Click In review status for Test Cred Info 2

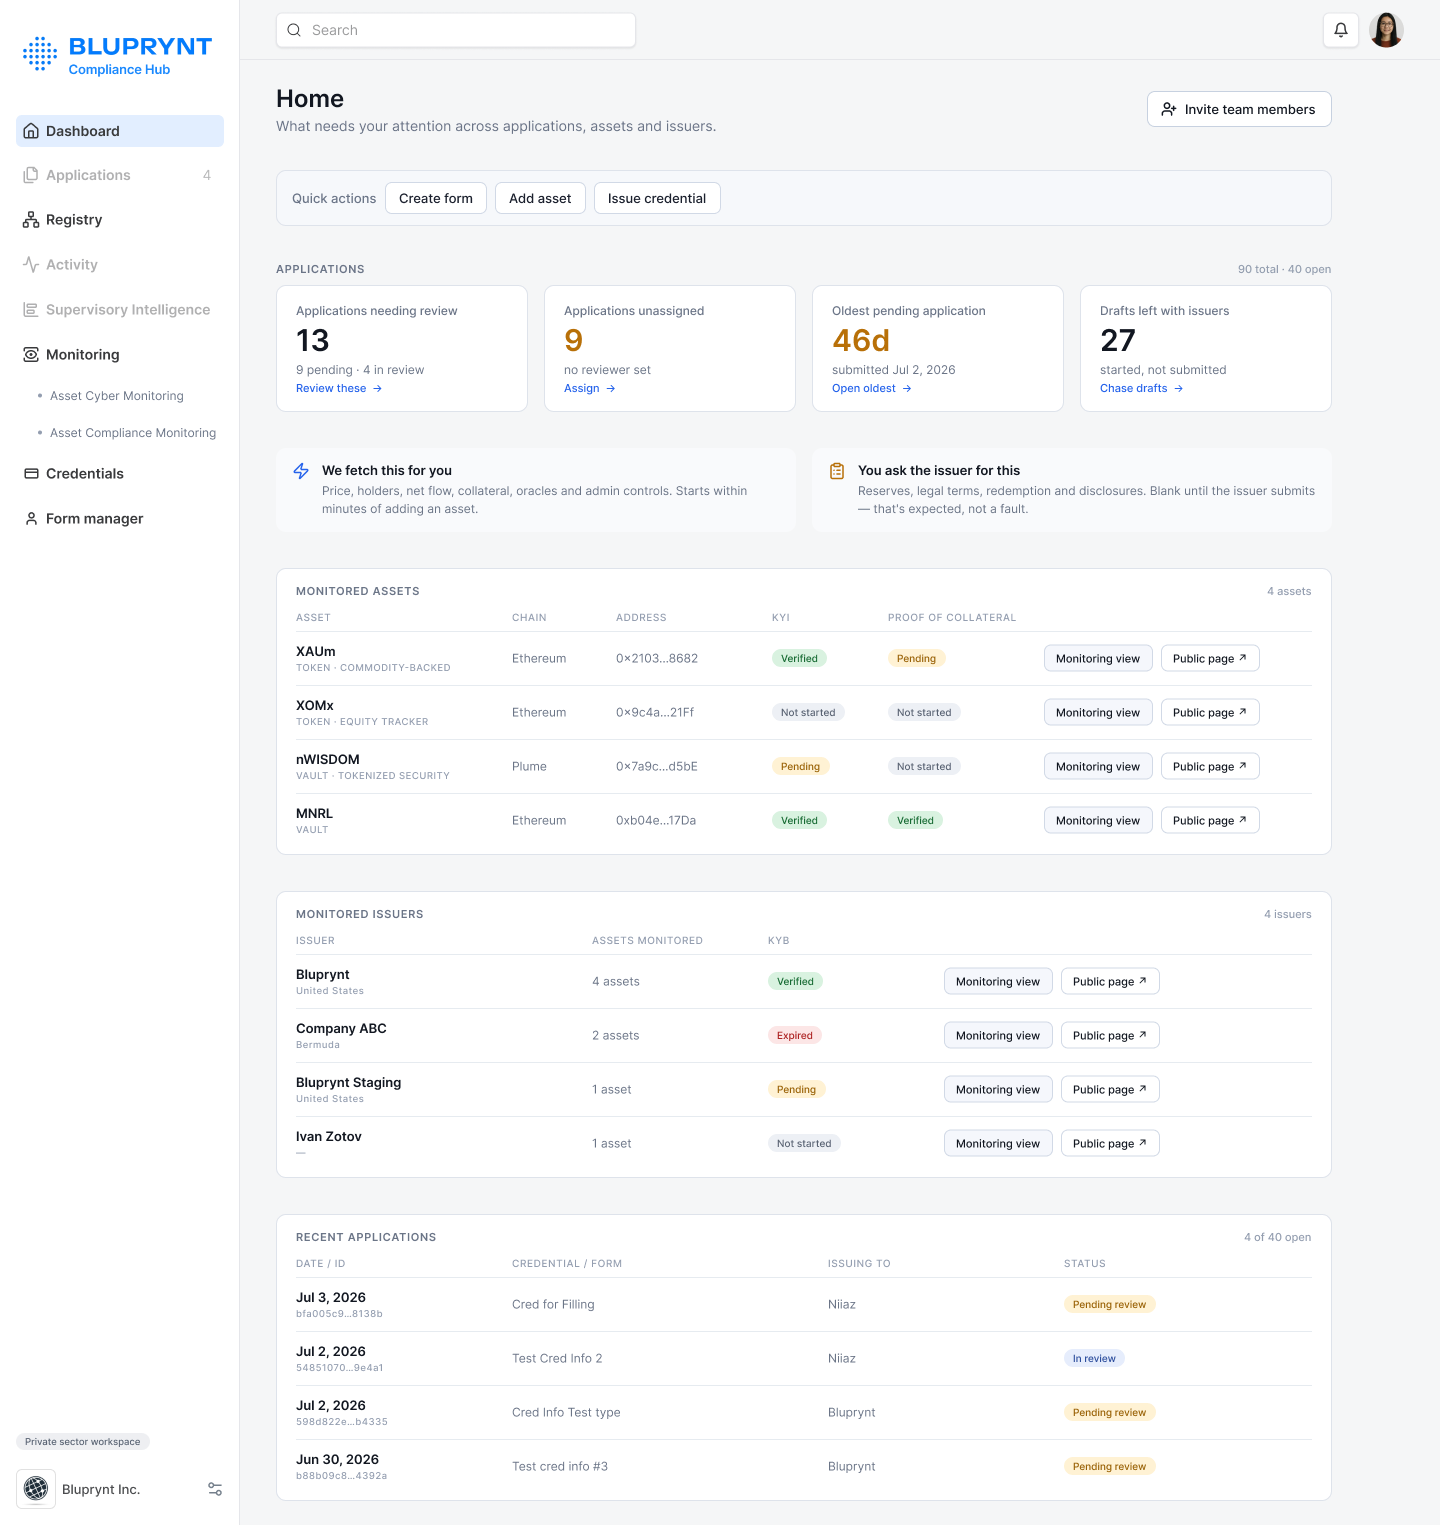pos(1094,1358)
